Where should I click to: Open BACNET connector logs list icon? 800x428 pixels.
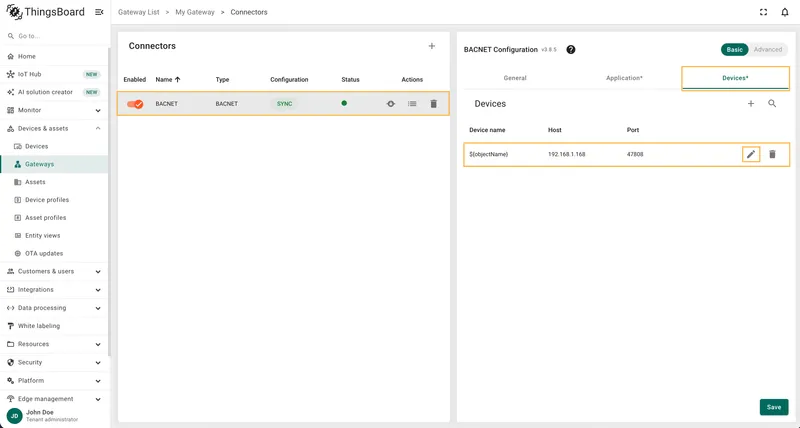(x=412, y=104)
